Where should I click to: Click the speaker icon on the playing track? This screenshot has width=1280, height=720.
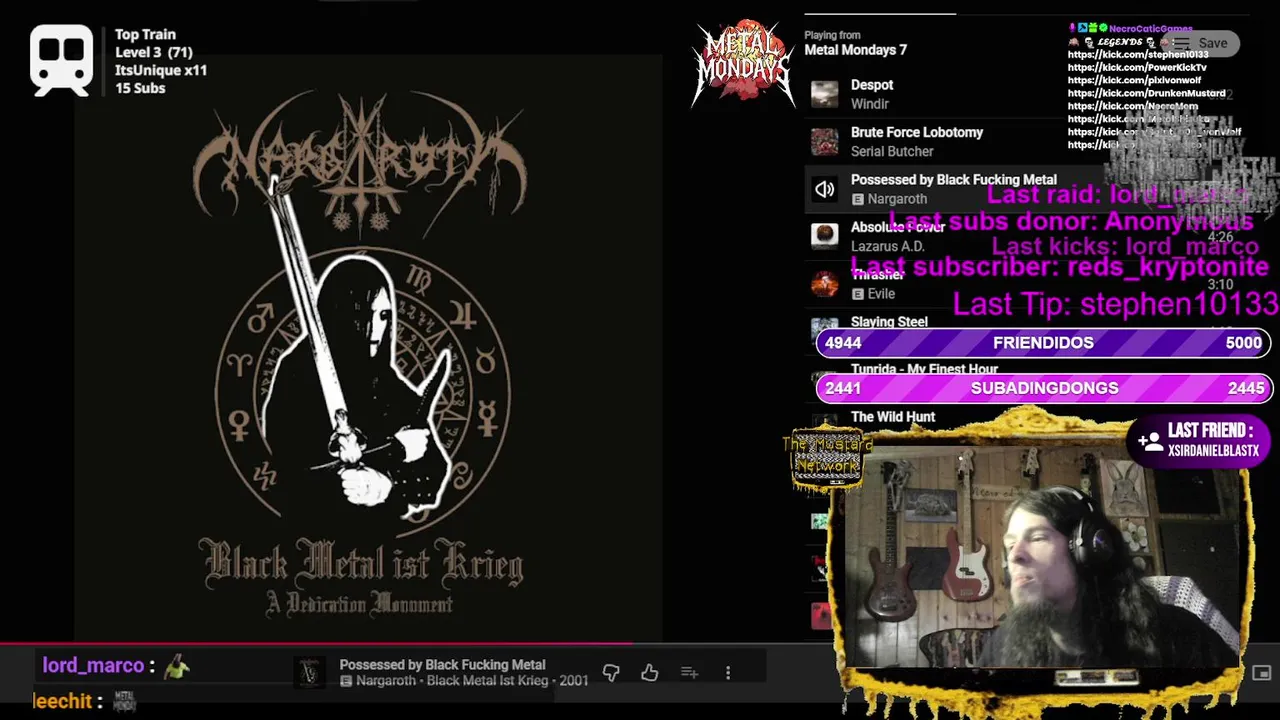click(824, 189)
